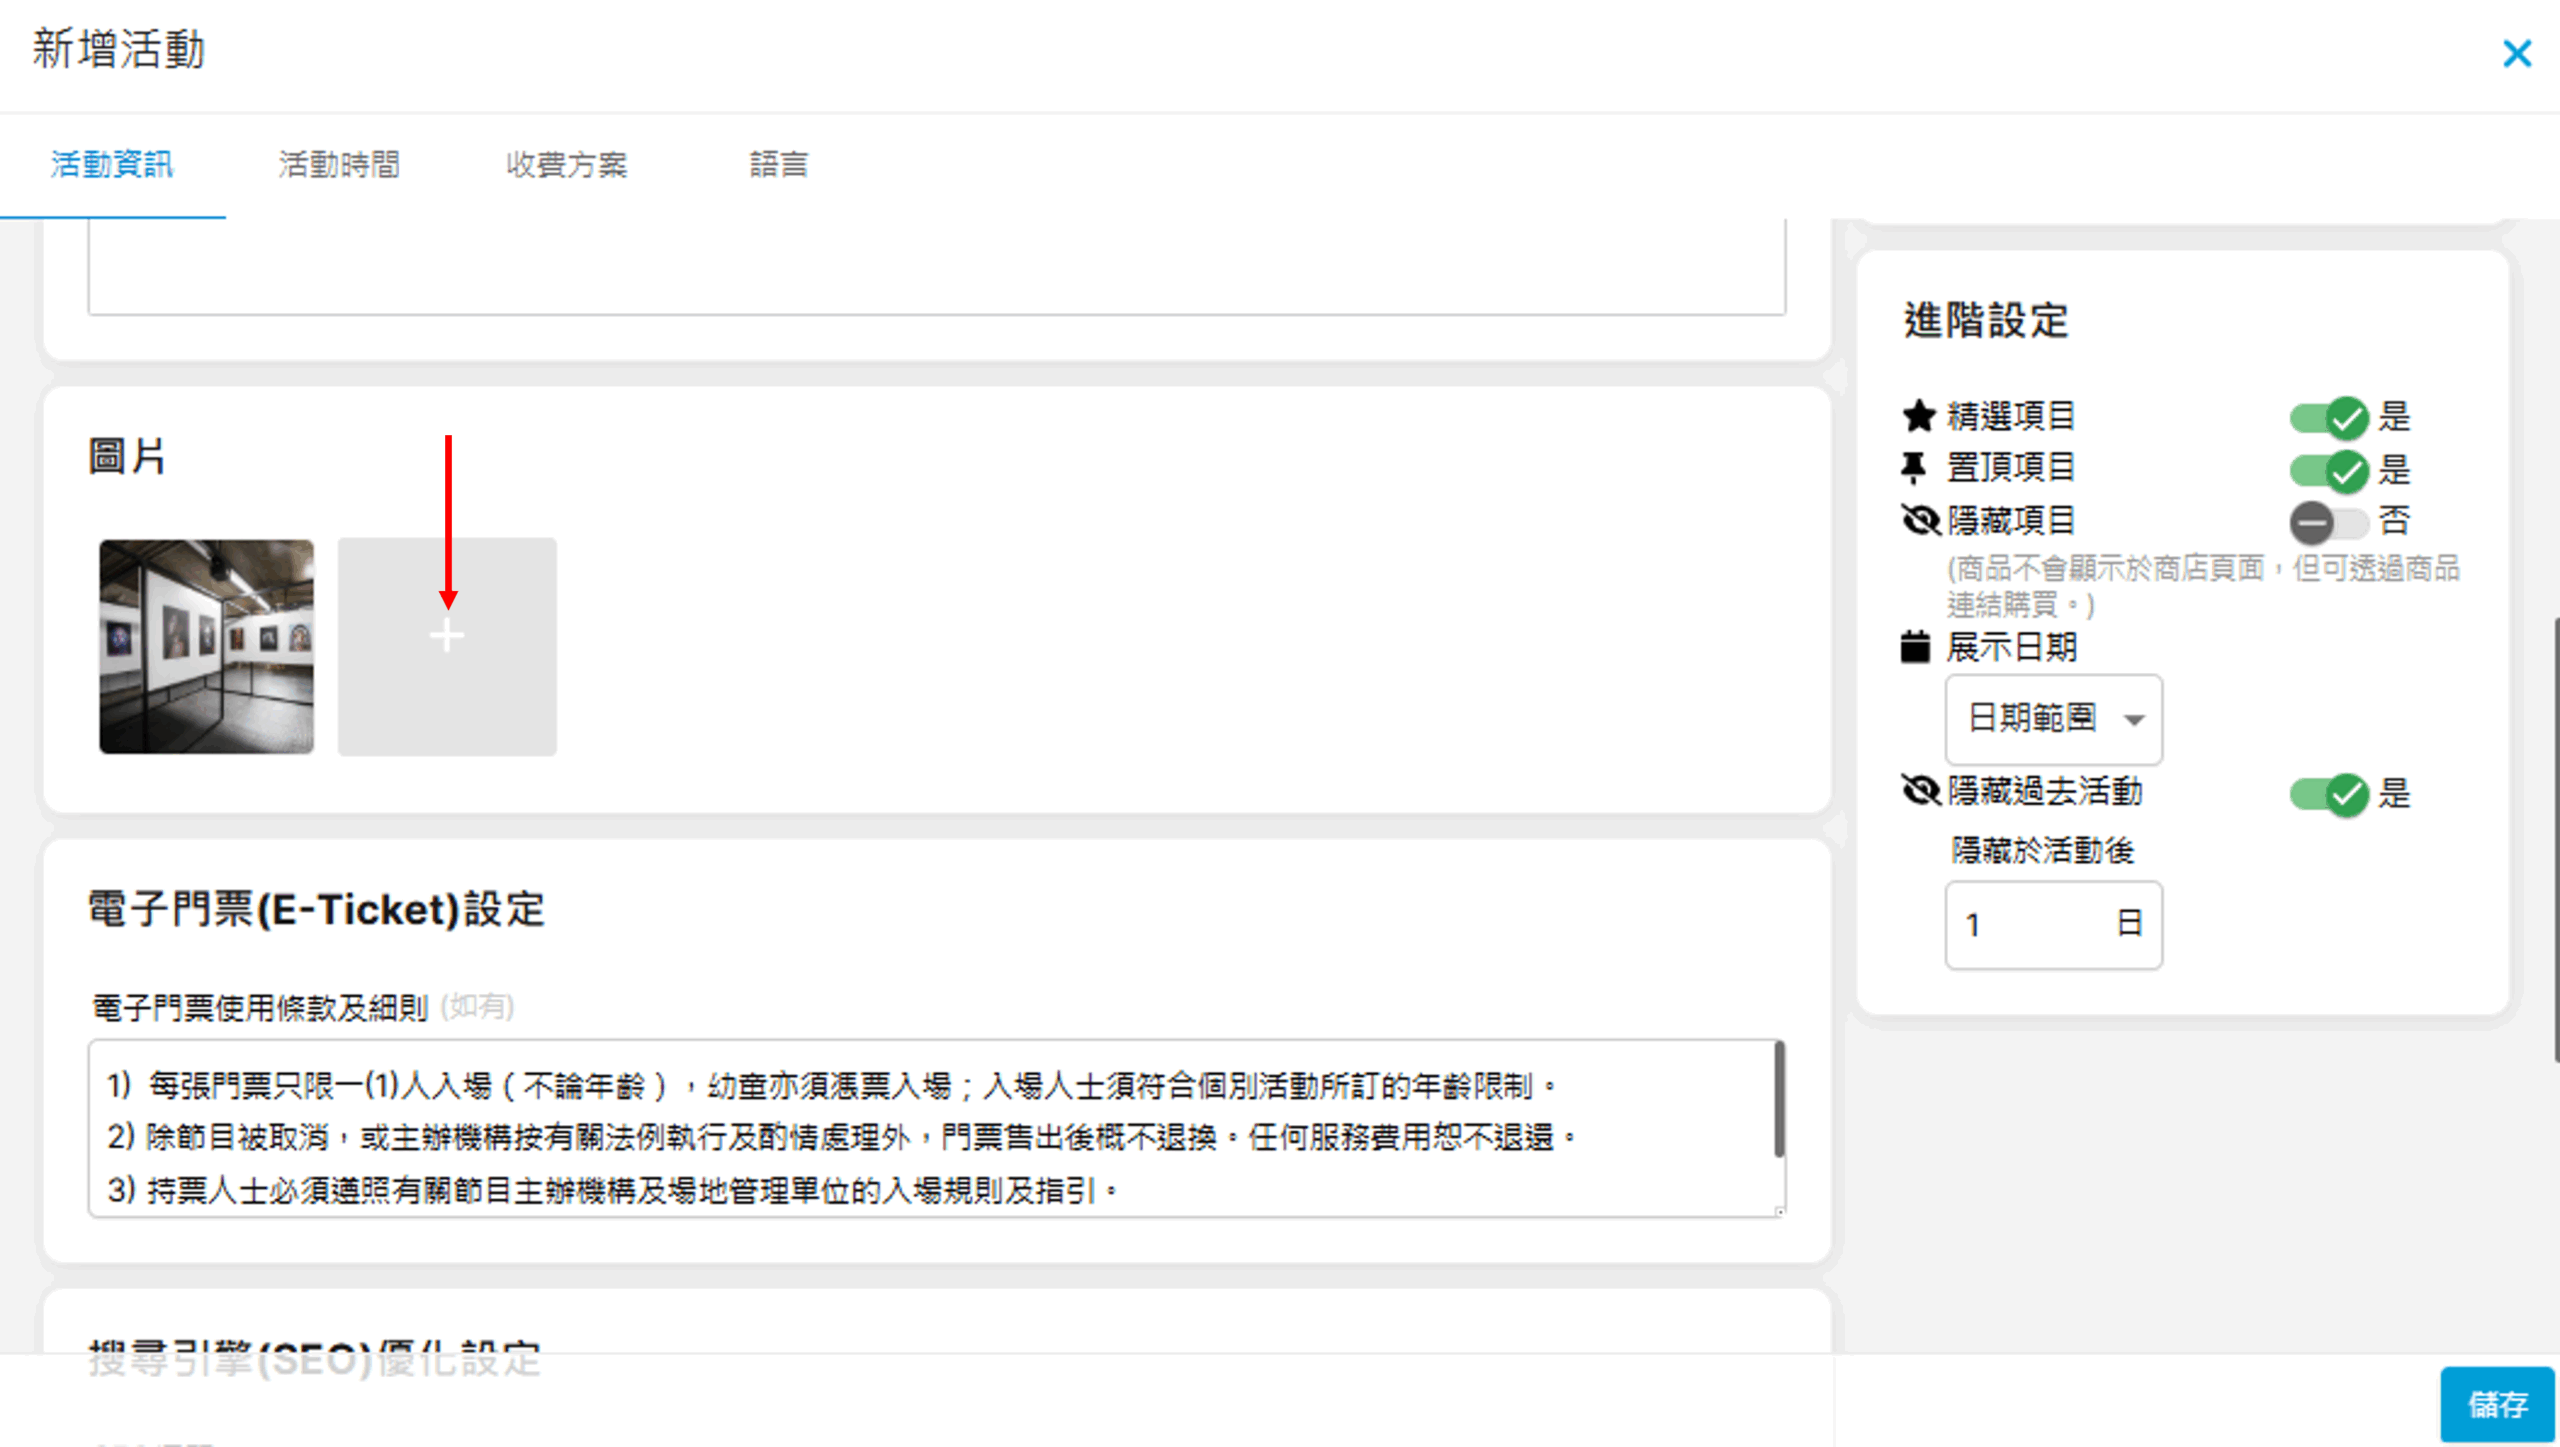Turn off the 隱藏過去活動 switch

pos(2328,794)
